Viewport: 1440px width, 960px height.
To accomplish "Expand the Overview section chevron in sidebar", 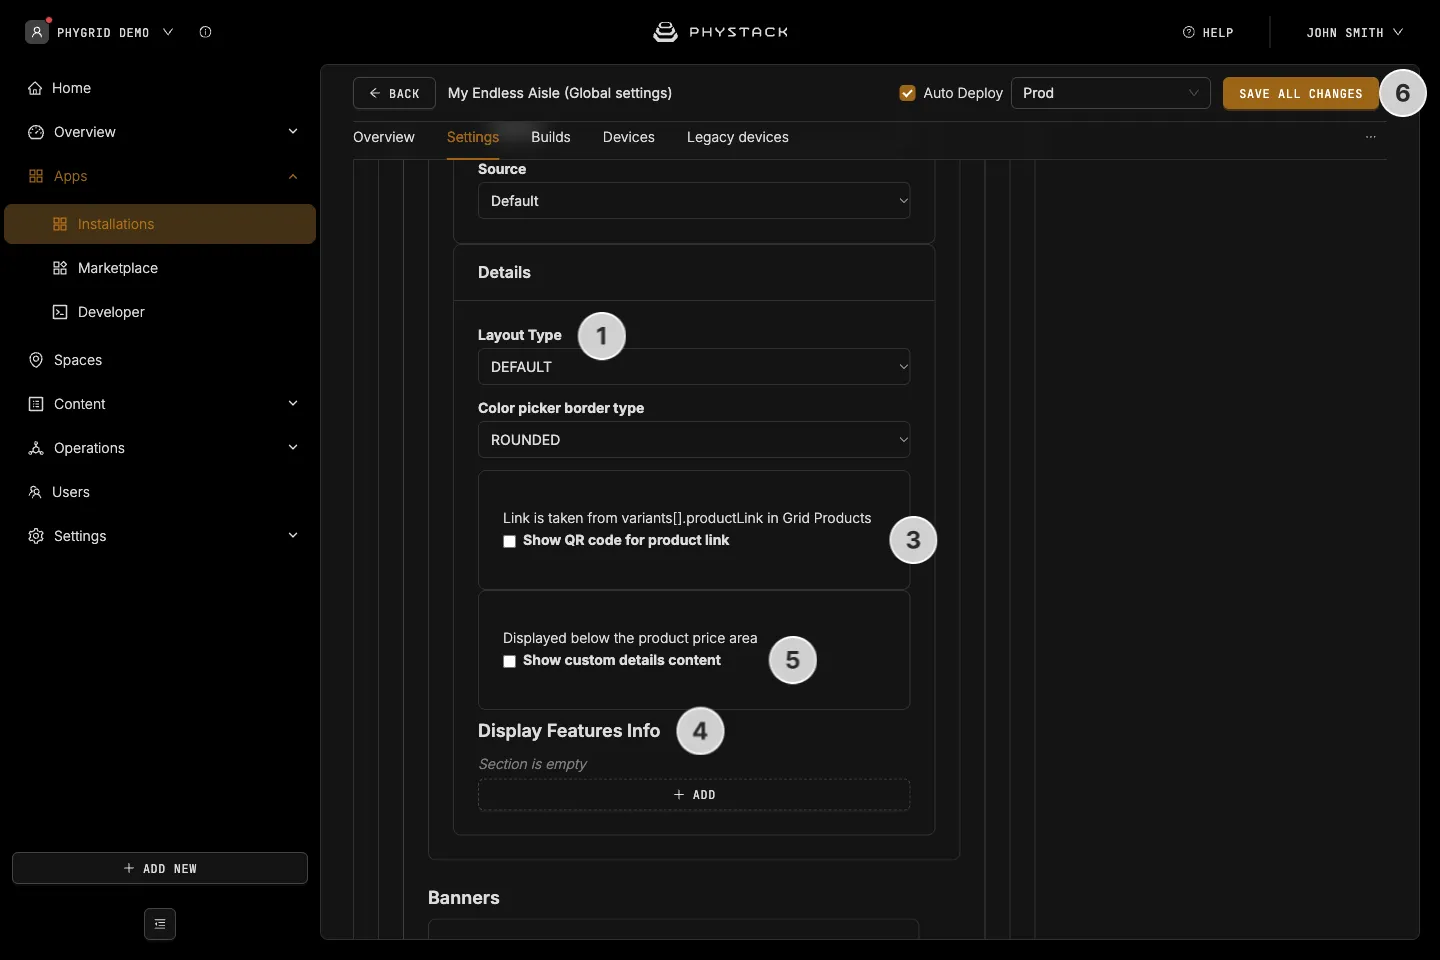I will (x=293, y=132).
